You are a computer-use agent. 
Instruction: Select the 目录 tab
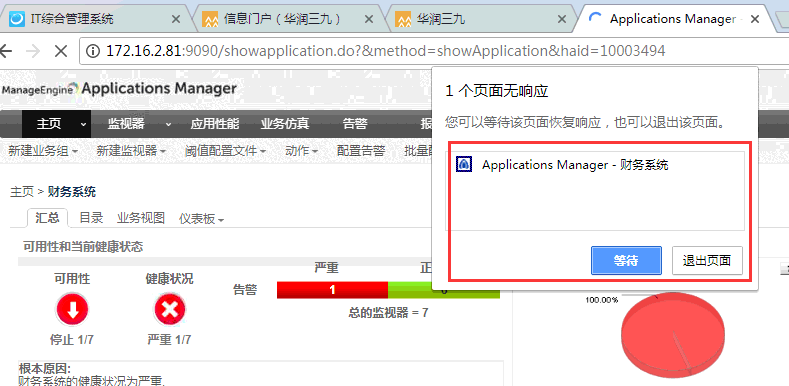pyautogui.click(x=91, y=218)
